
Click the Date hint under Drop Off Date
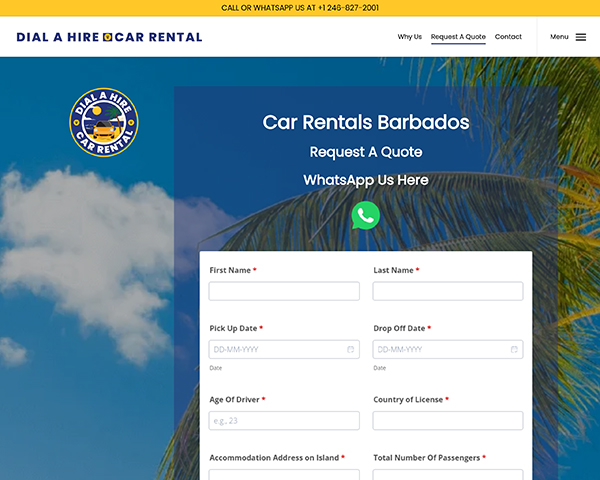tap(380, 368)
